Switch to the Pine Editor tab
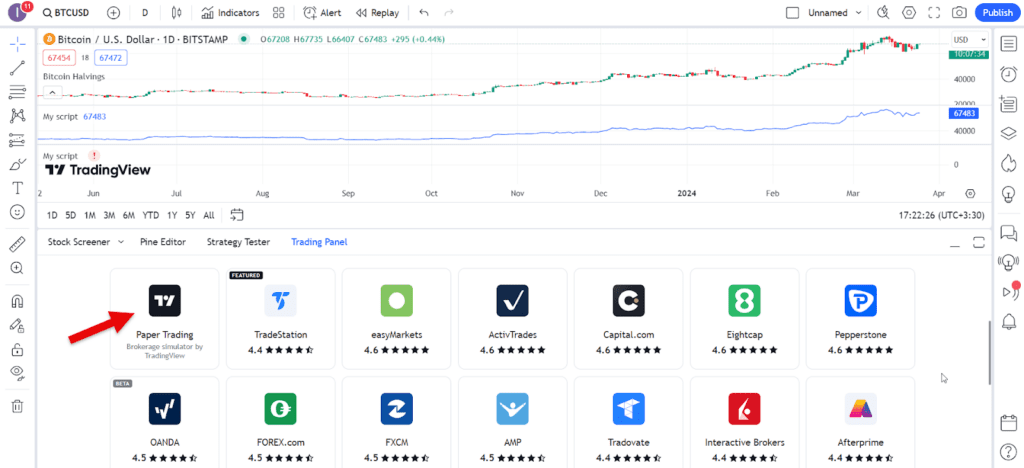The image size is (1024, 468). [162, 242]
